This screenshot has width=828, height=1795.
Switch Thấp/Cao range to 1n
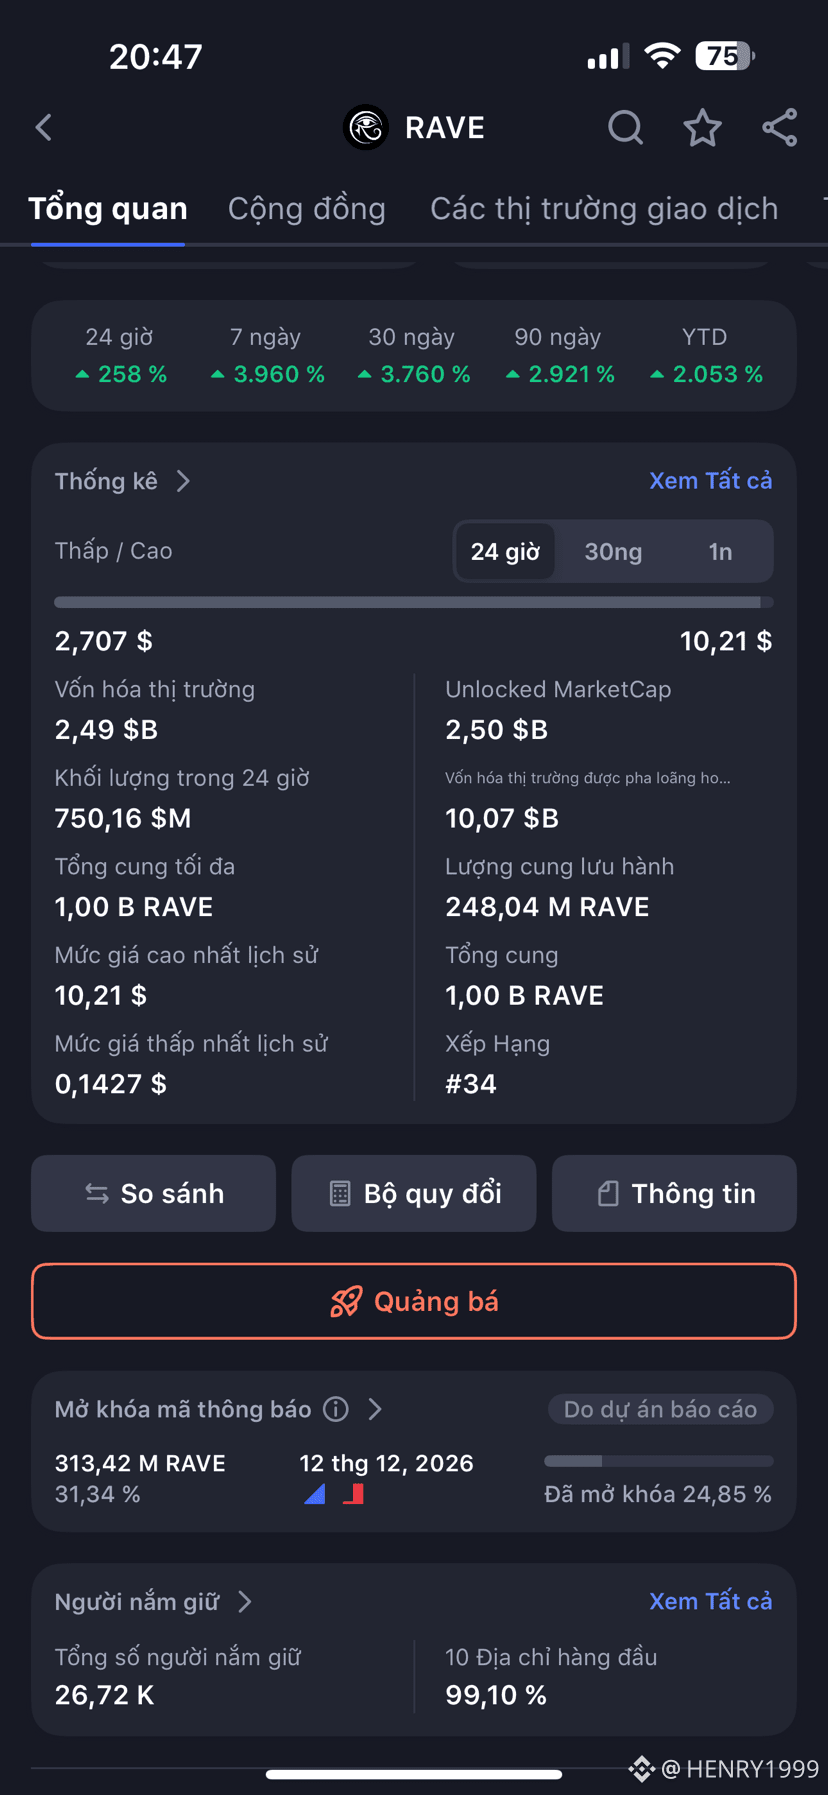(720, 551)
